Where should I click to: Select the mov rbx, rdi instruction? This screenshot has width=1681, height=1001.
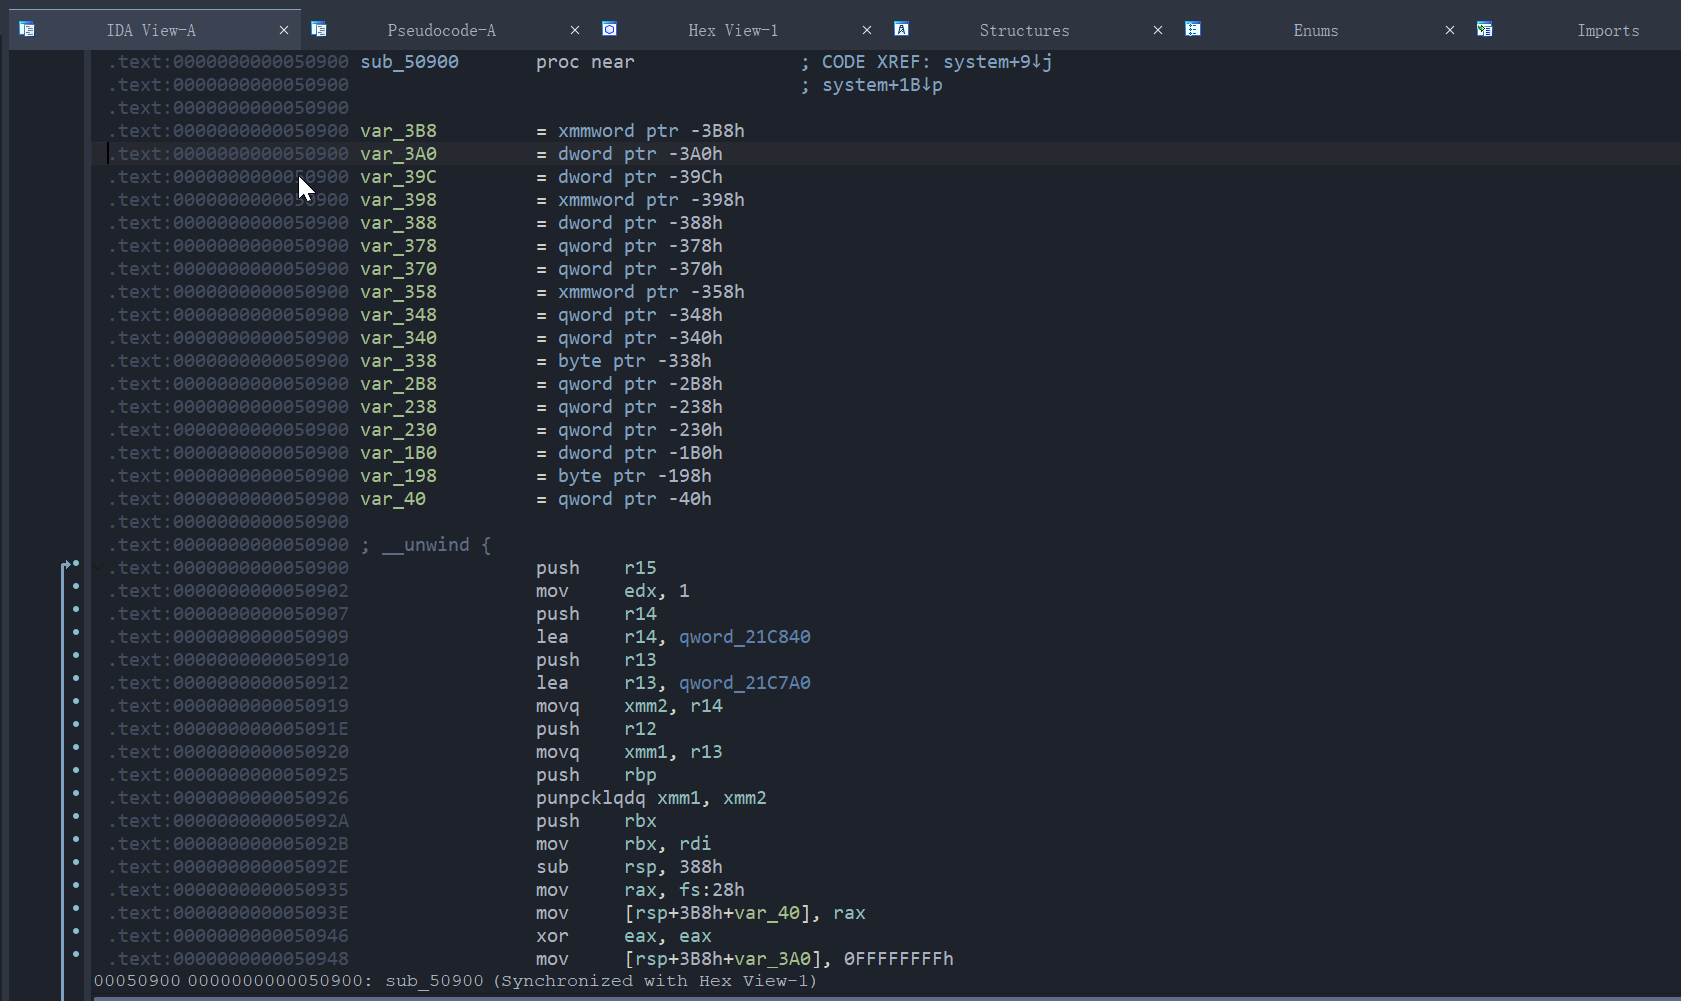click(624, 844)
